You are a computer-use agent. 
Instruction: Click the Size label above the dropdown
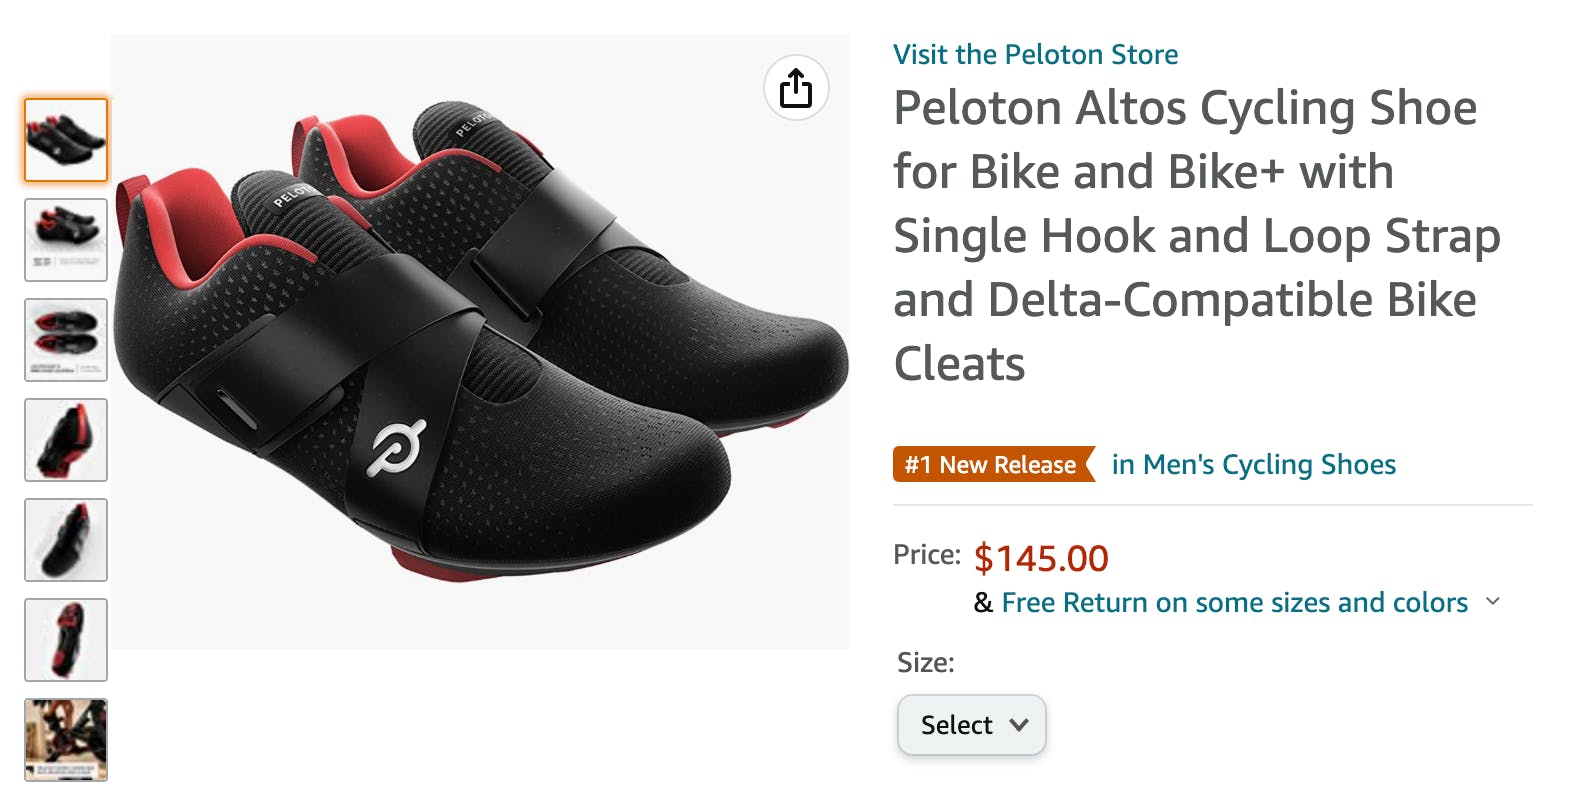[925, 662]
